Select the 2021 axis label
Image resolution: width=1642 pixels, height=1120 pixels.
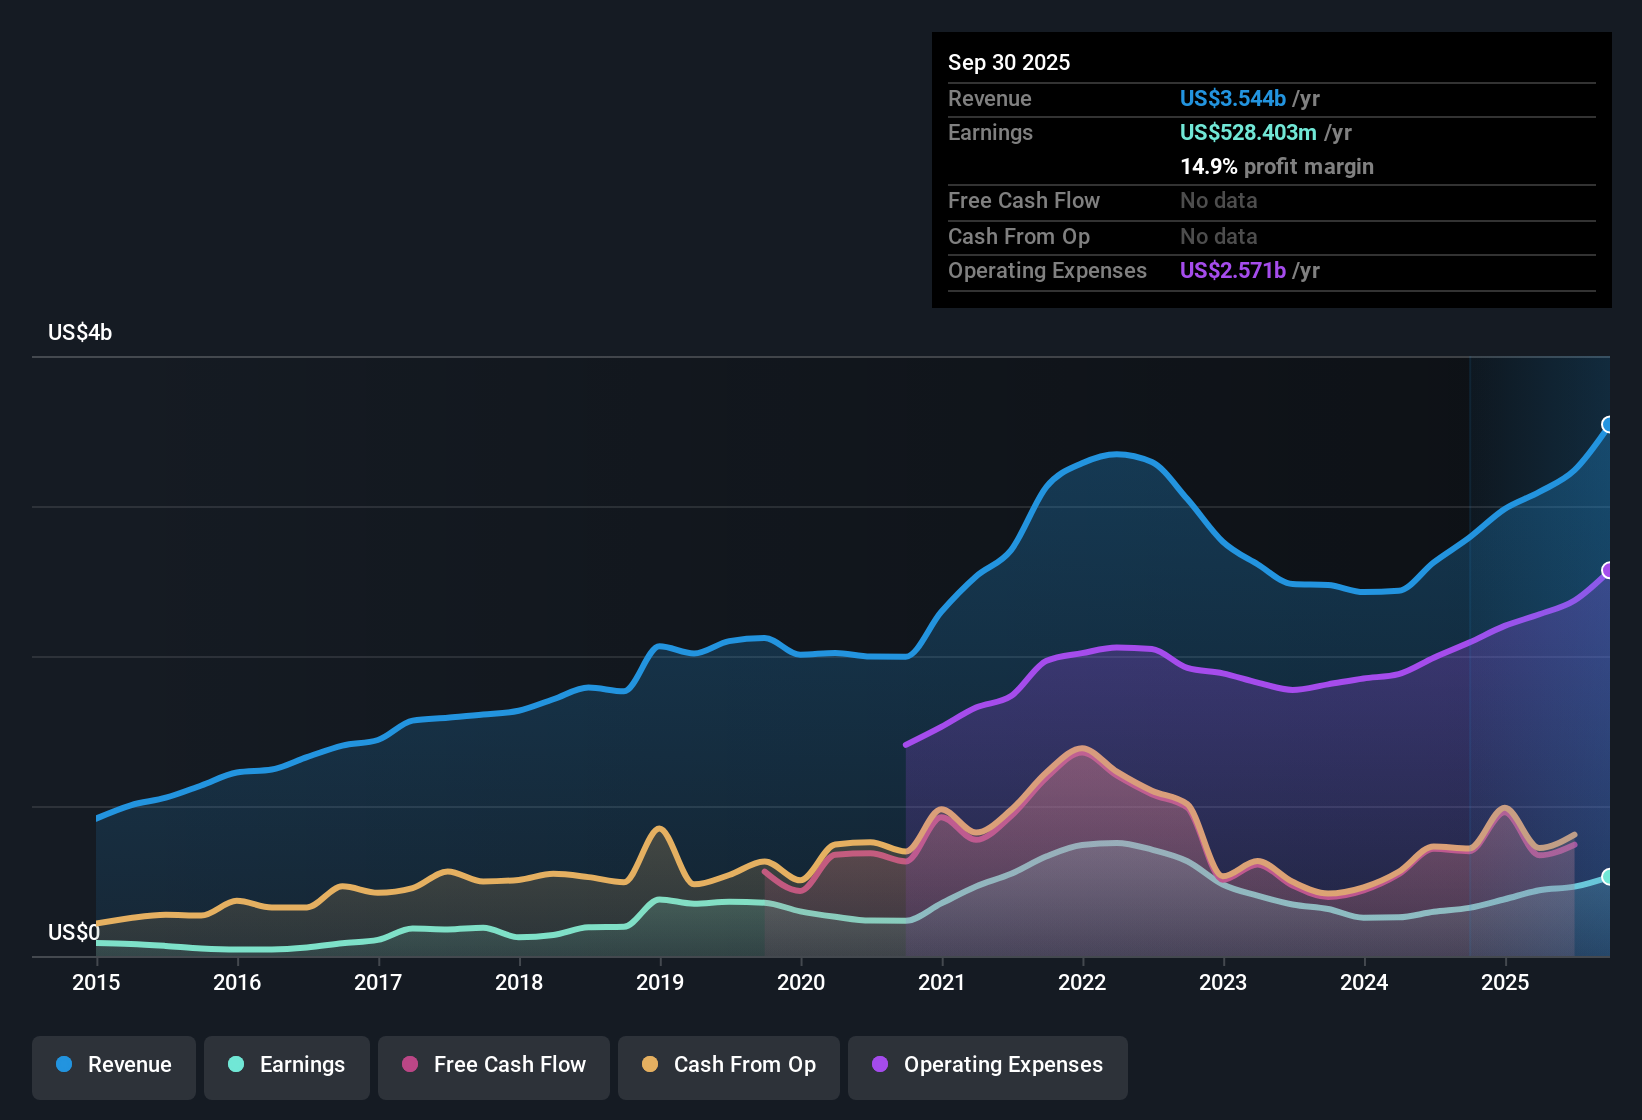click(x=941, y=983)
